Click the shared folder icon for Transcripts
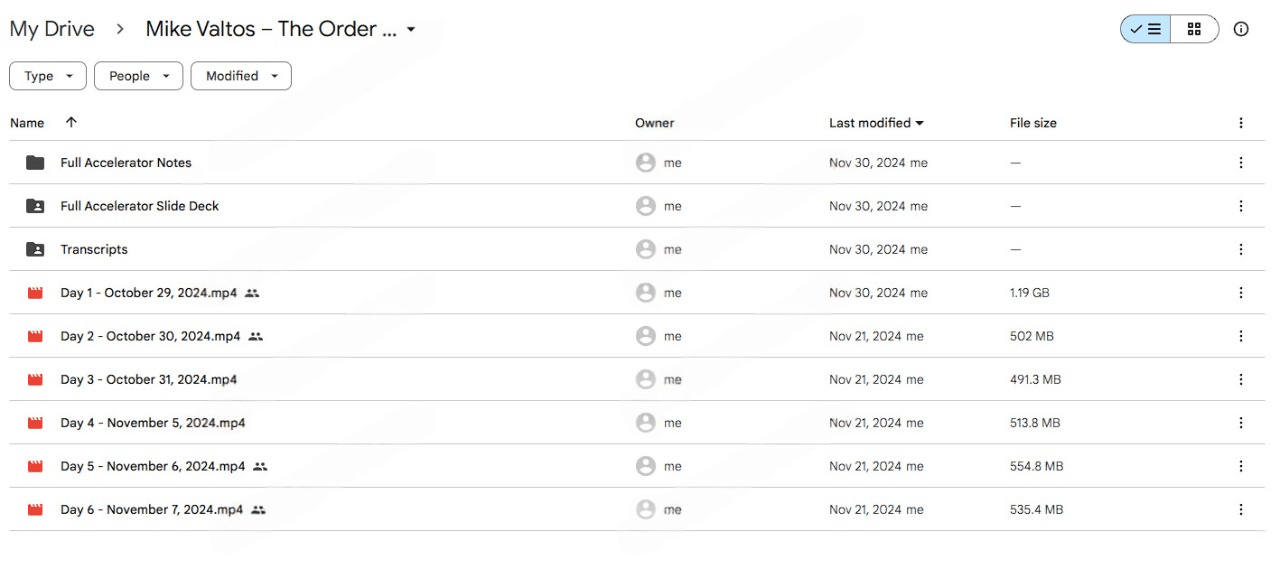 [35, 249]
